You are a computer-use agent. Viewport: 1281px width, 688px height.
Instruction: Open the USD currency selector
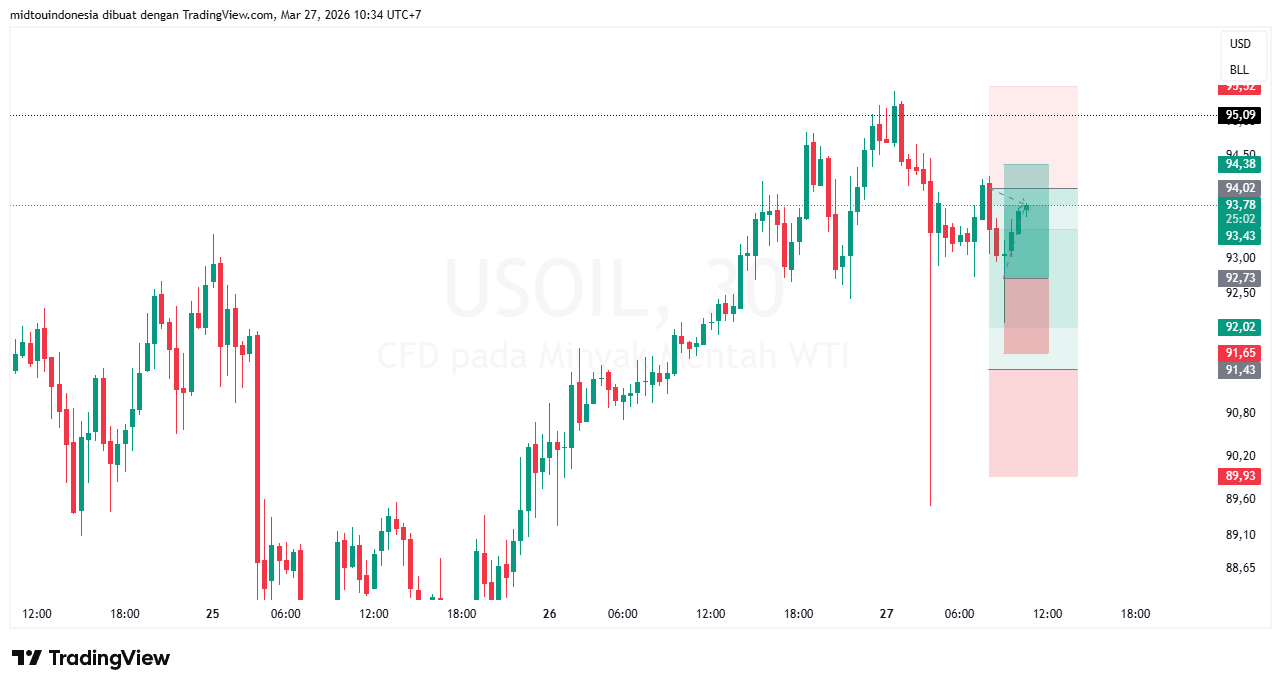tap(1240, 44)
